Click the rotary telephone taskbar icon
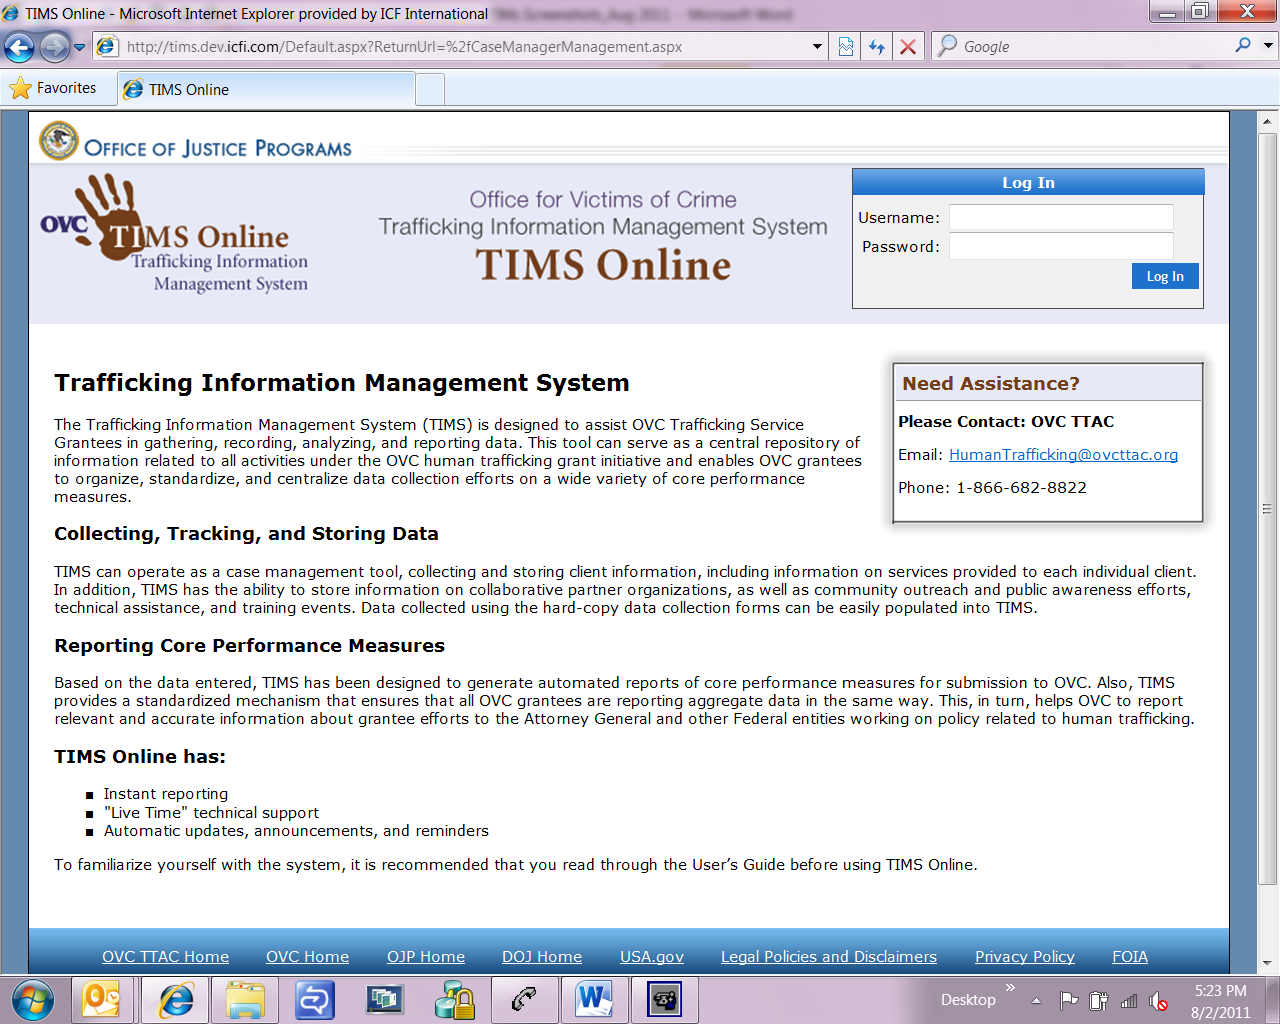This screenshot has height=1024, width=1280. pos(664,1000)
